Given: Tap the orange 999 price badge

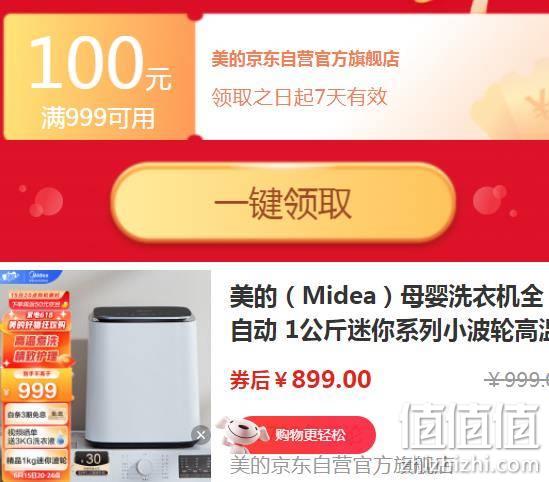Looking at the screenshot, I should 36,385.
